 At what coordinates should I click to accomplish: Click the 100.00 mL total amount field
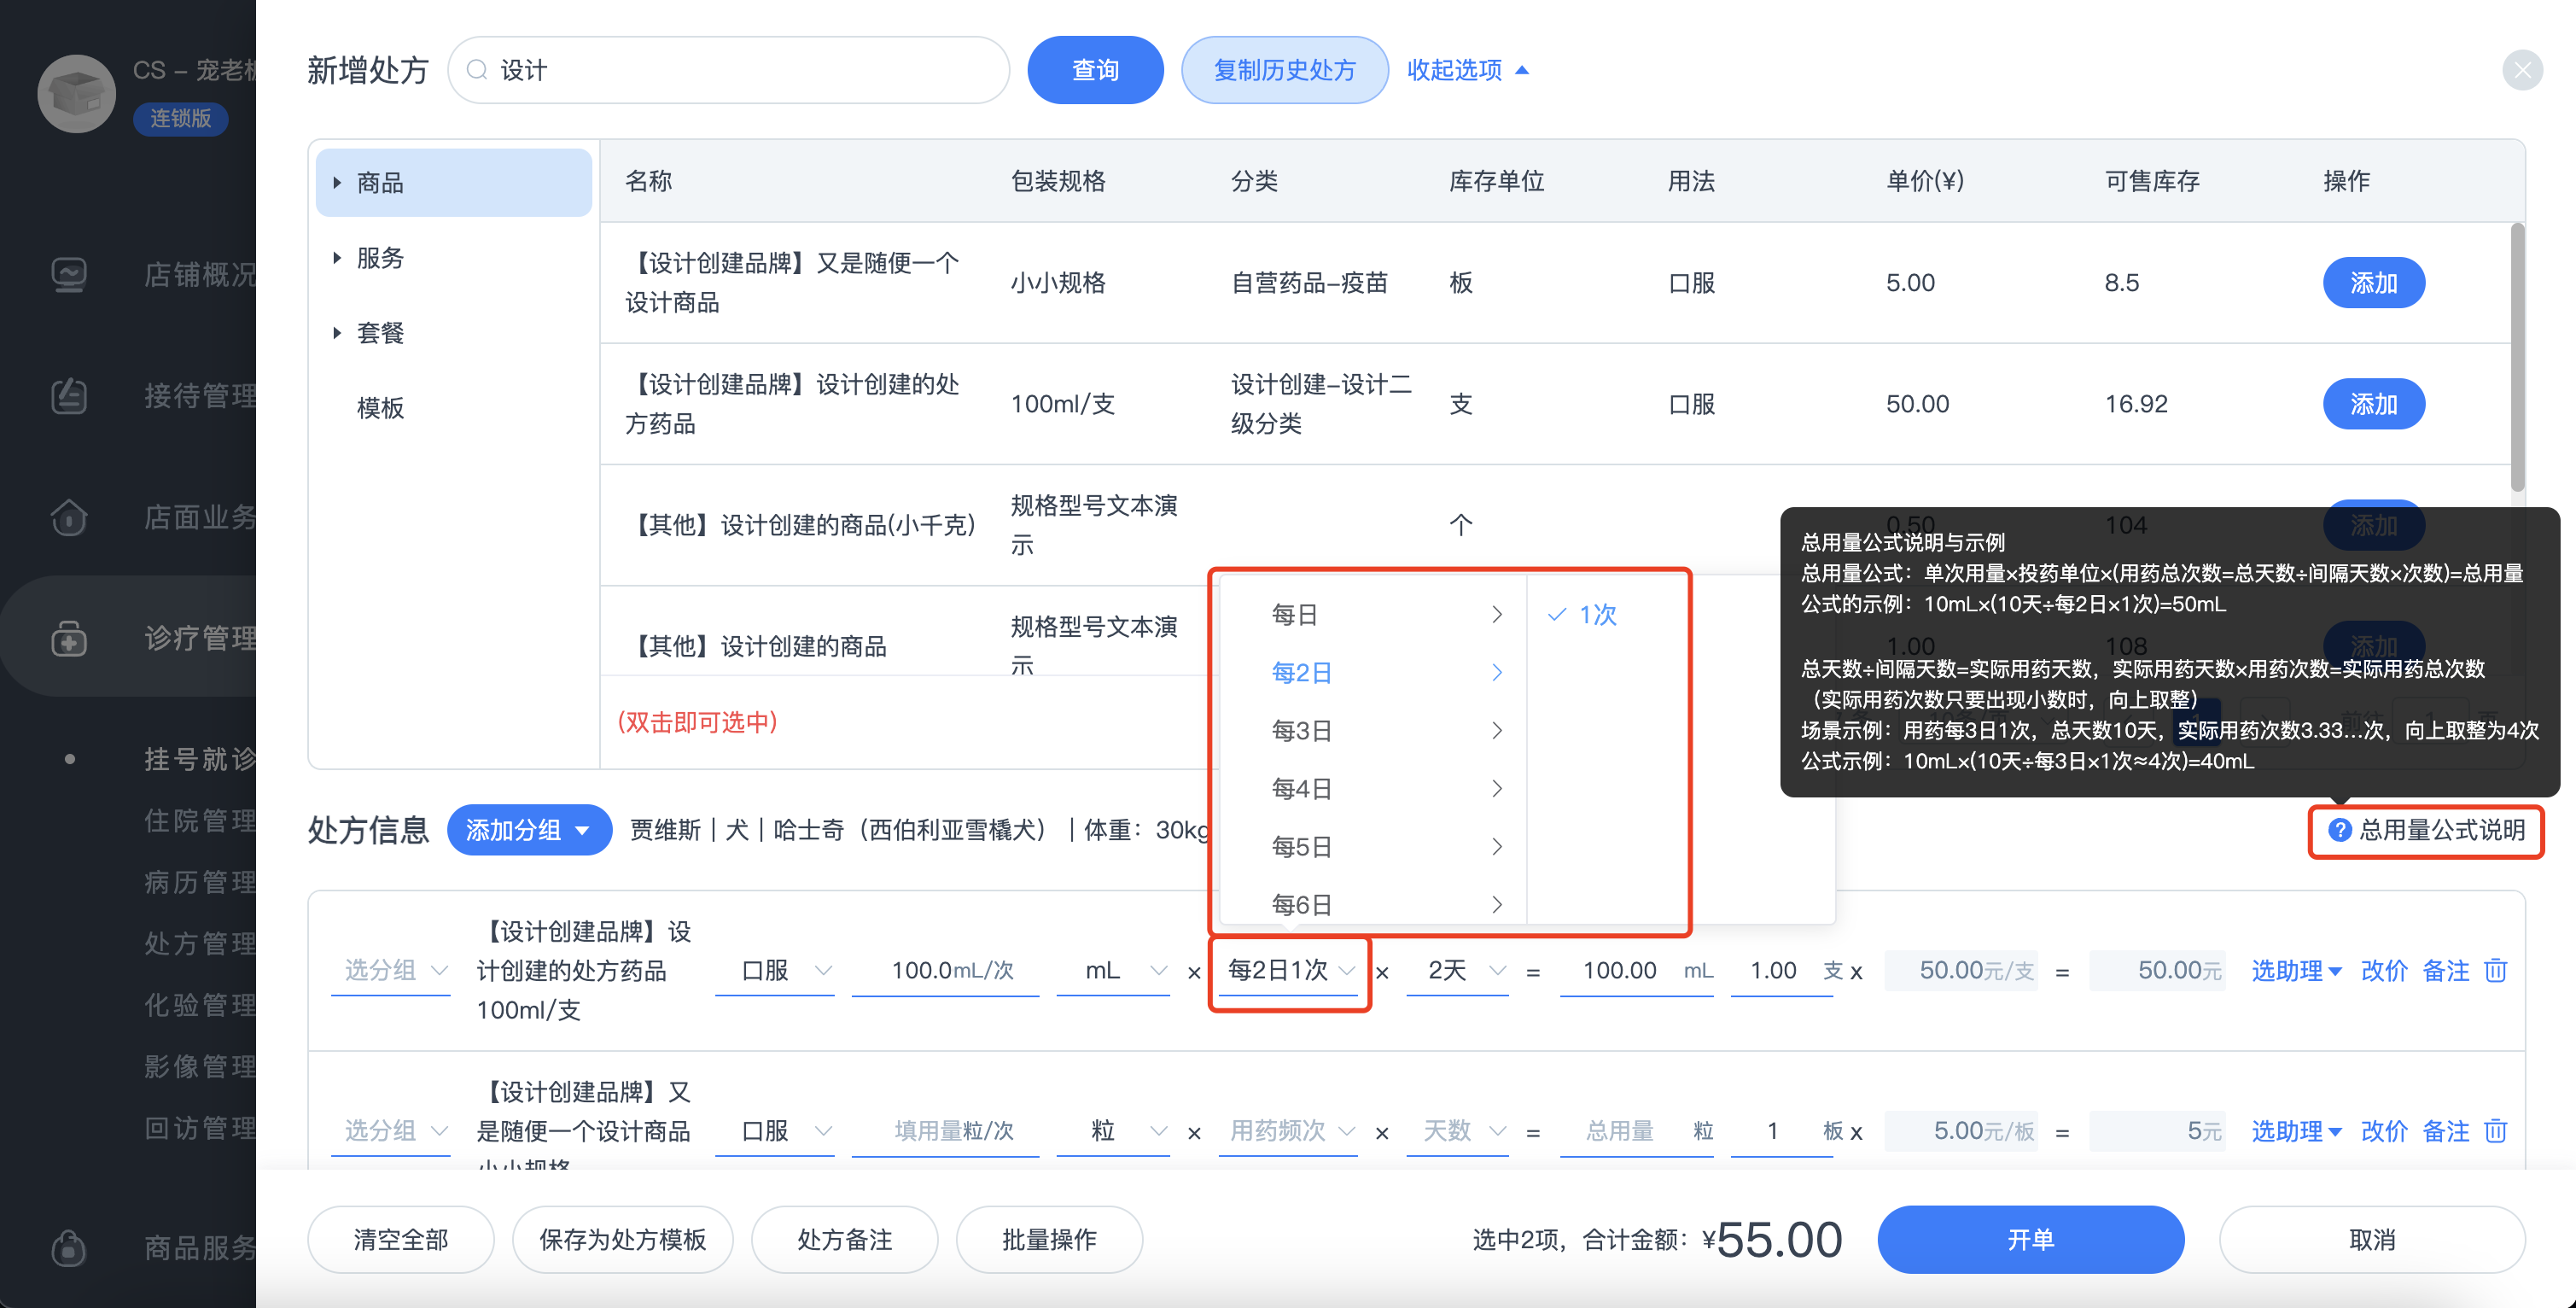pyautogui.click(x=1637, y=970)
